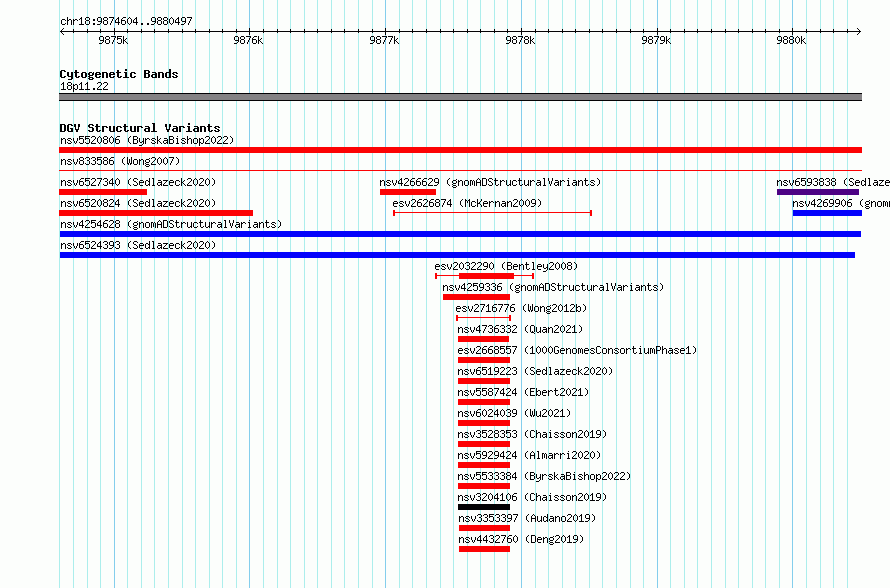890x588 pixels.
Task: Click the 9878k ruler label
Action: [520, 40]
